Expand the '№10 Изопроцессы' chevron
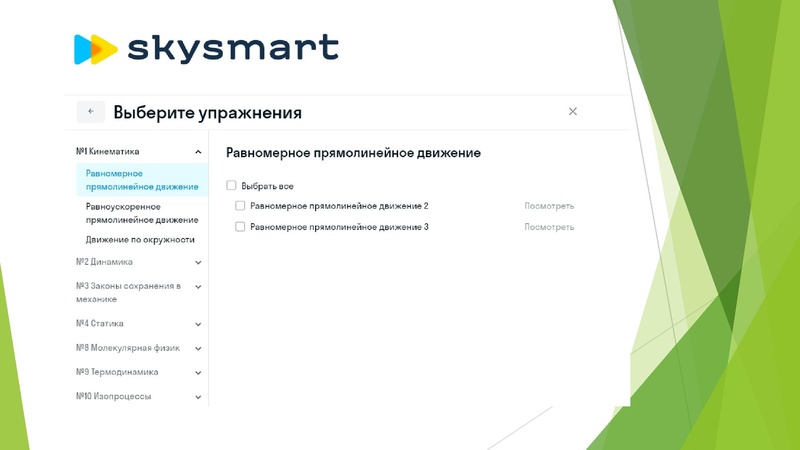Screen dimensions: 800x450 (x=199, y=397)
